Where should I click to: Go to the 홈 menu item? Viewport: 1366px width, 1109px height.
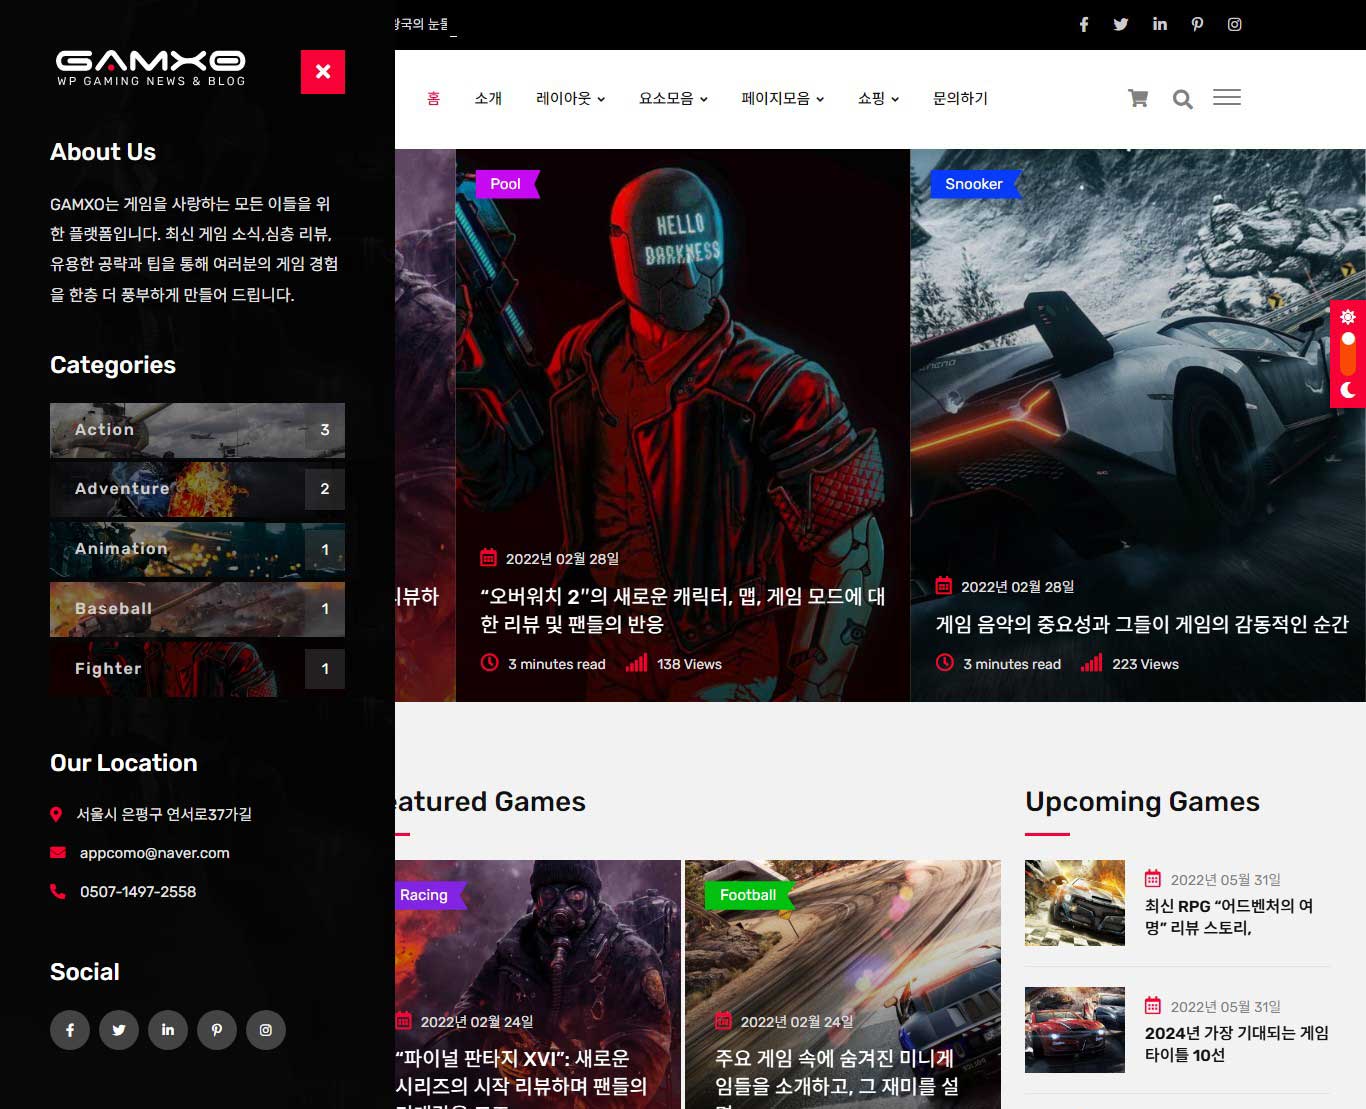pos(433,98)
